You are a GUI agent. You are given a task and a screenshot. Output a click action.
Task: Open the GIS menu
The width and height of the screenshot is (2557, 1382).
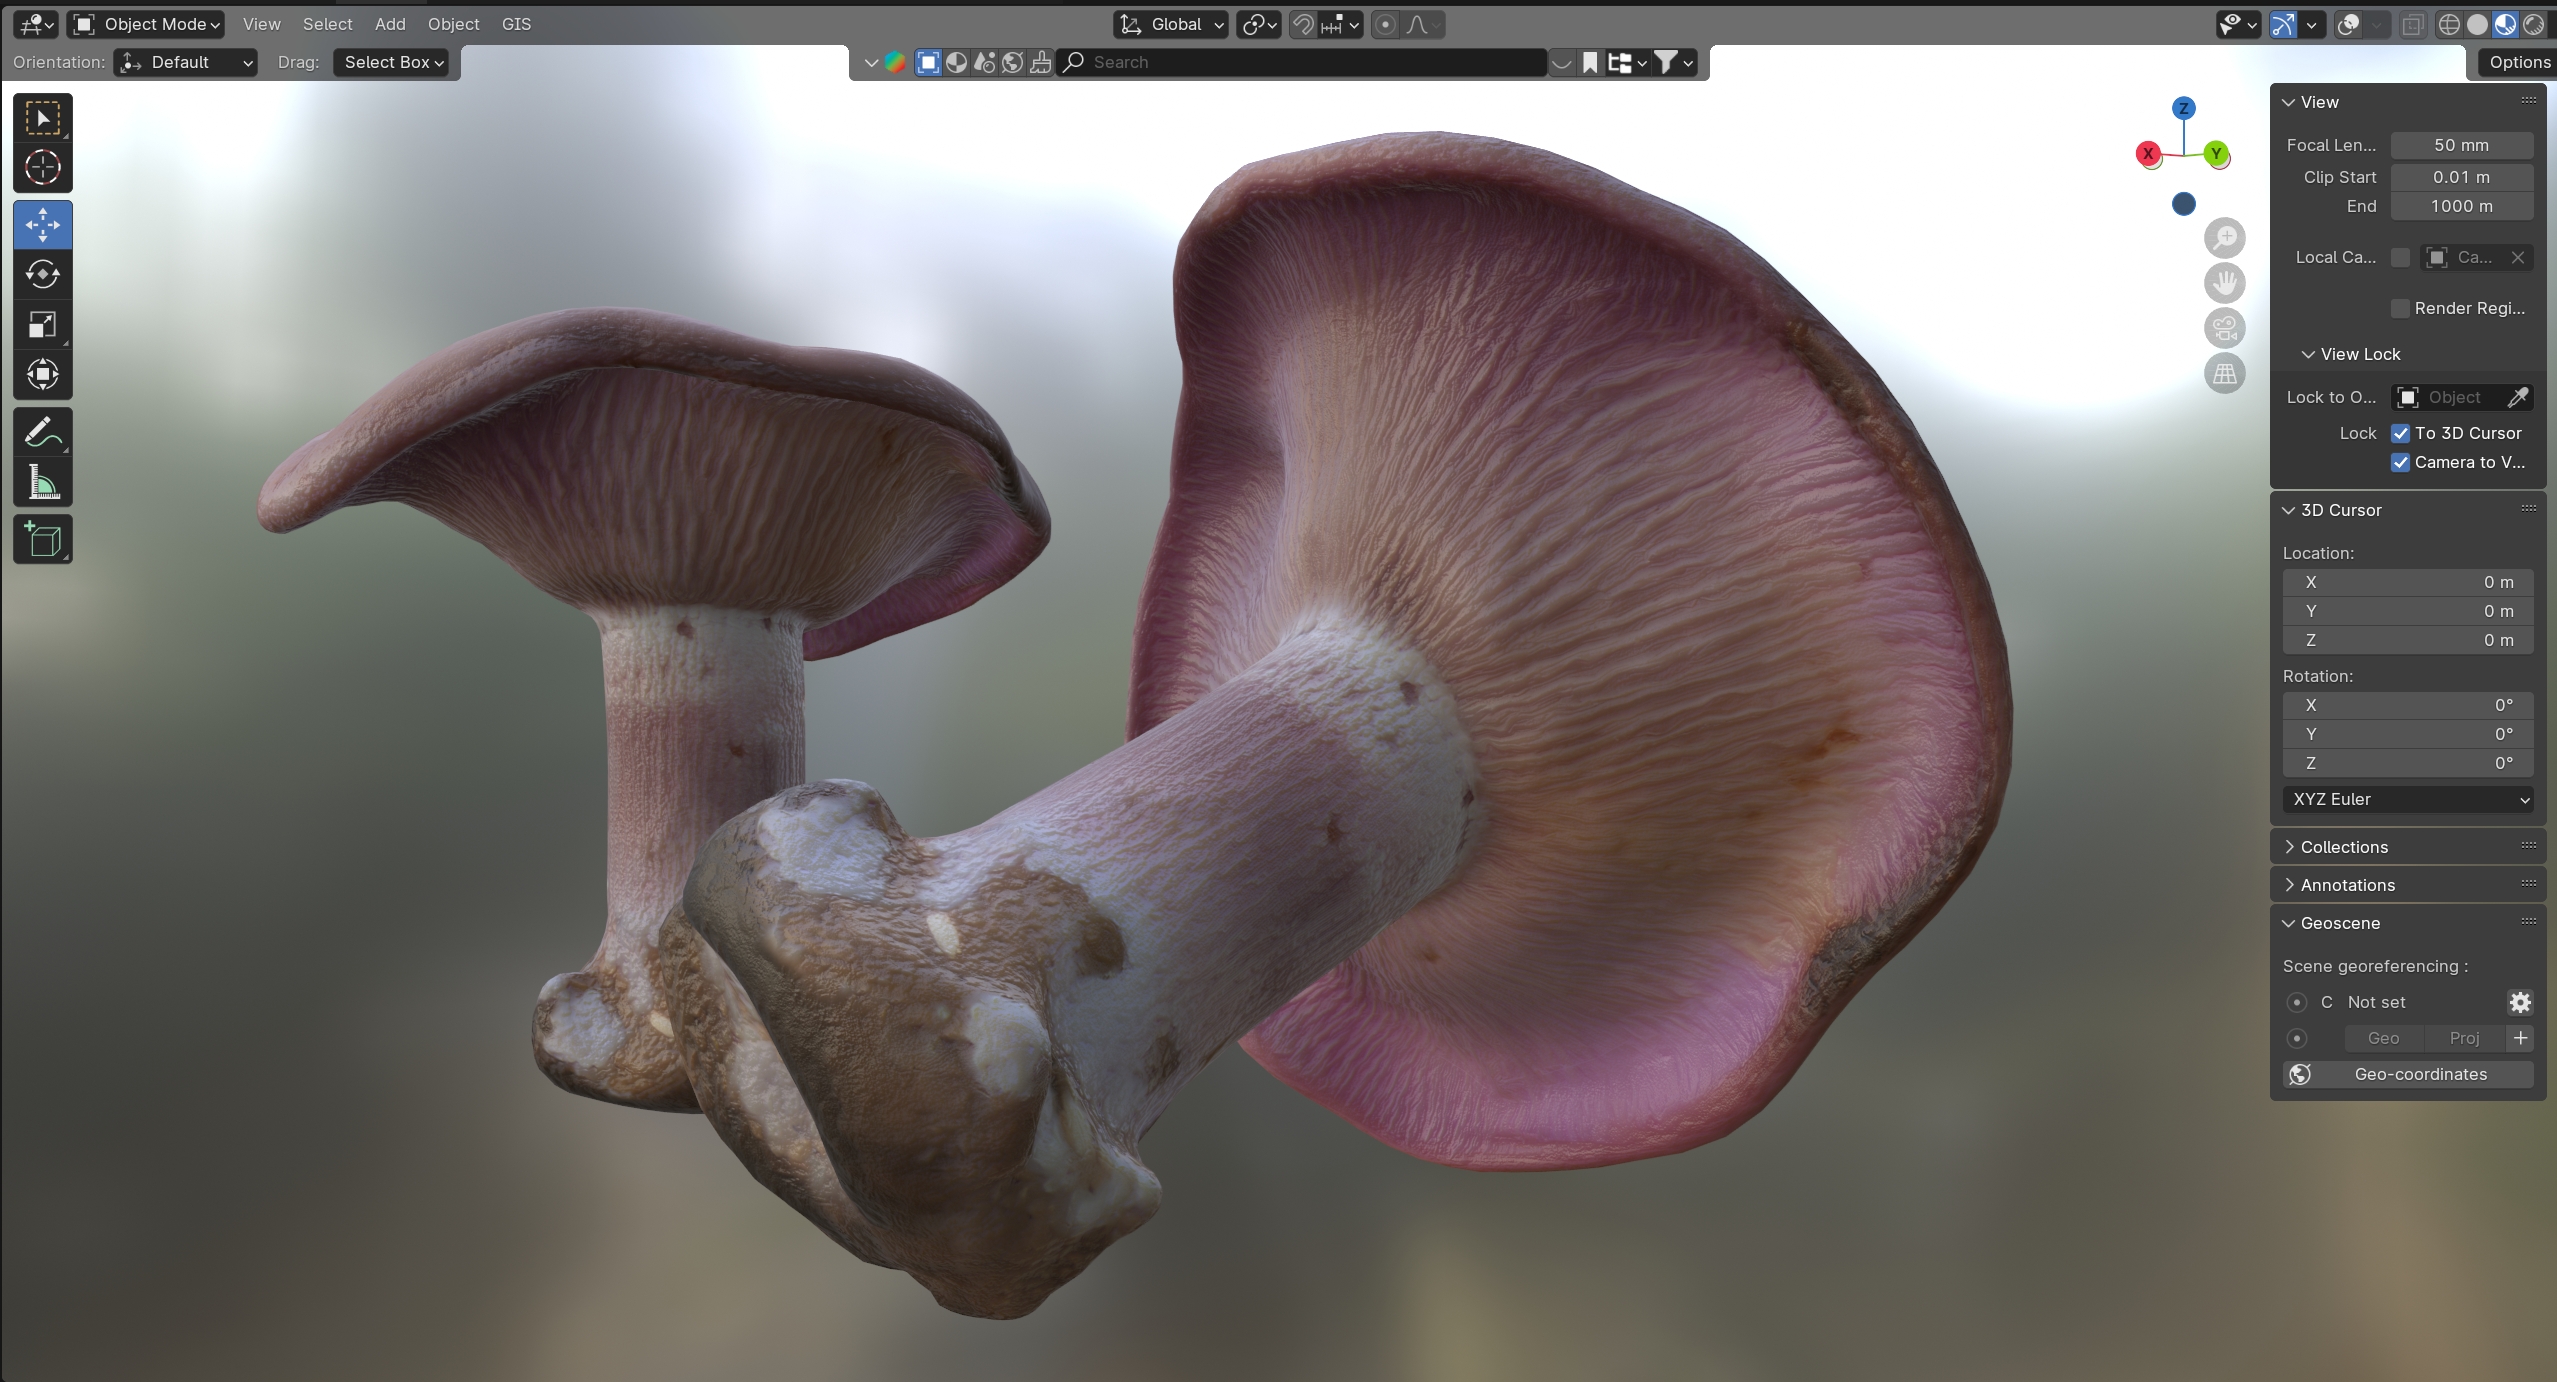click(x=516, y=24)
